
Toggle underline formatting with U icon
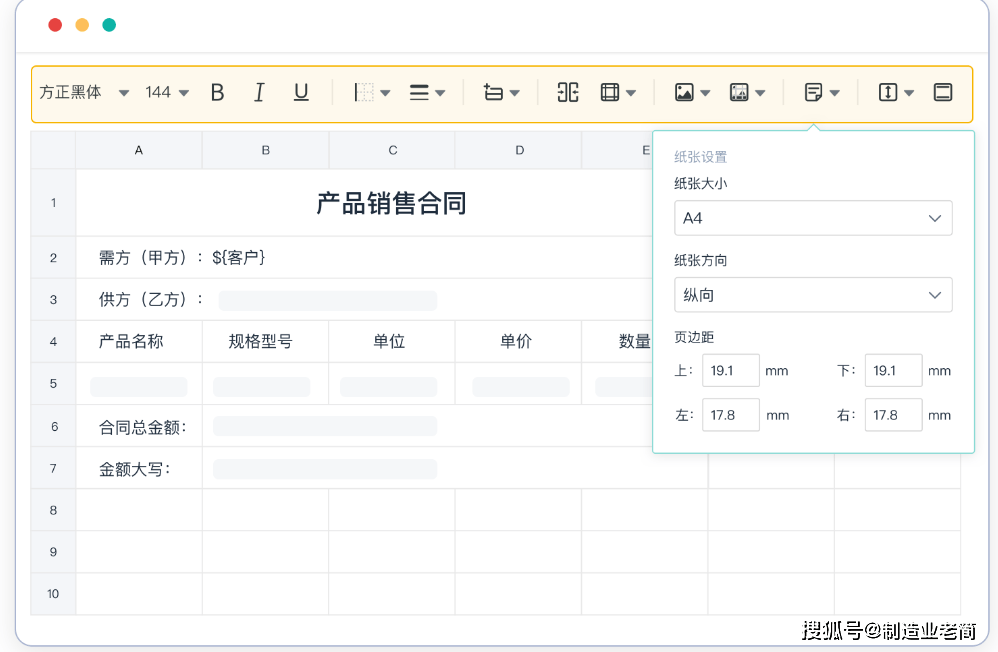click(301, 93)
